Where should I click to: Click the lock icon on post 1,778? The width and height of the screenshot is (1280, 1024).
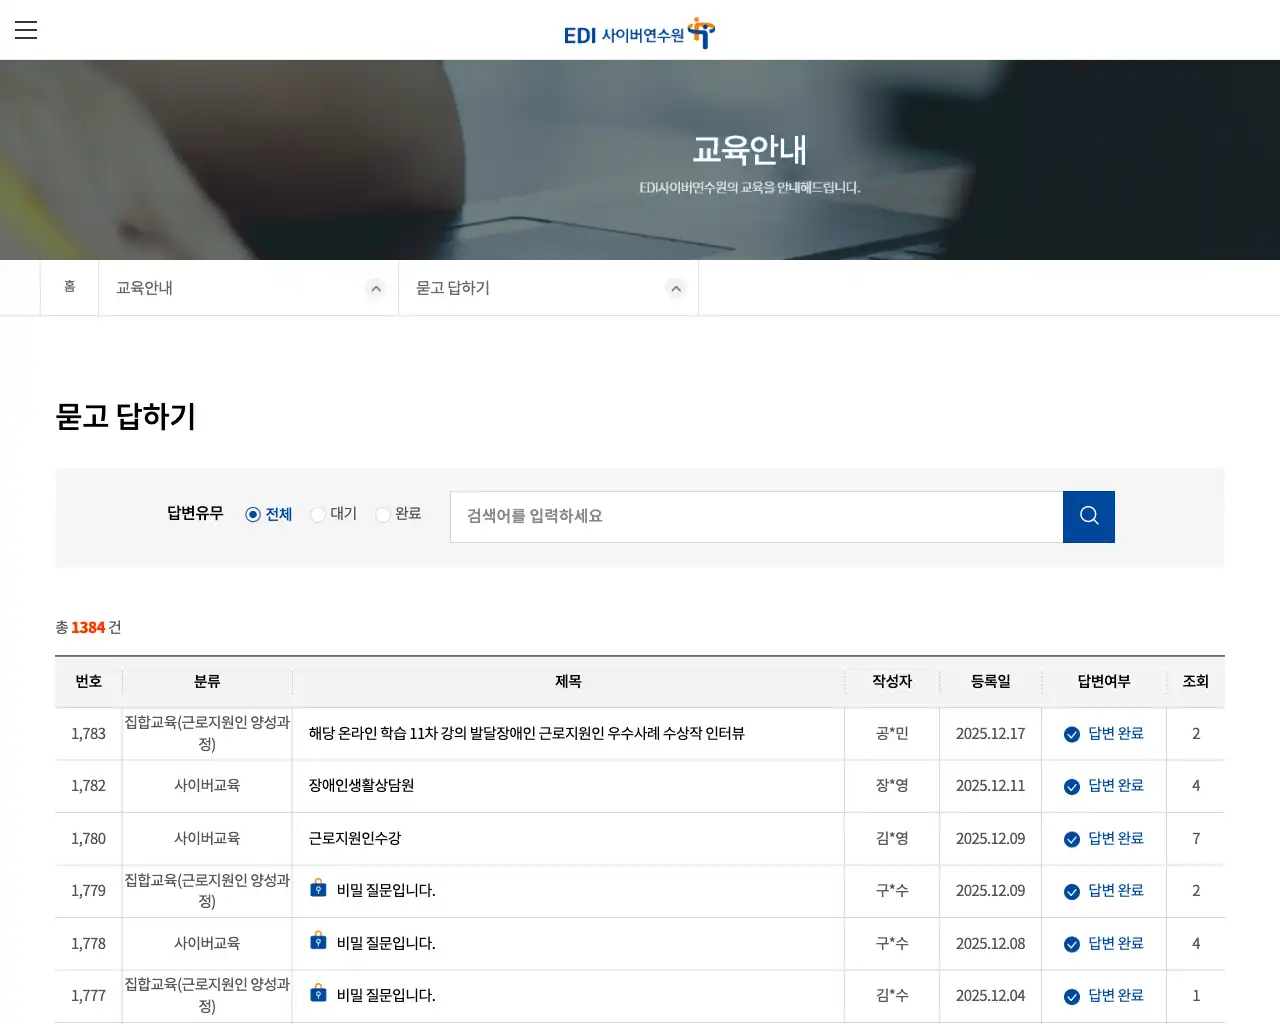point(318,942)
